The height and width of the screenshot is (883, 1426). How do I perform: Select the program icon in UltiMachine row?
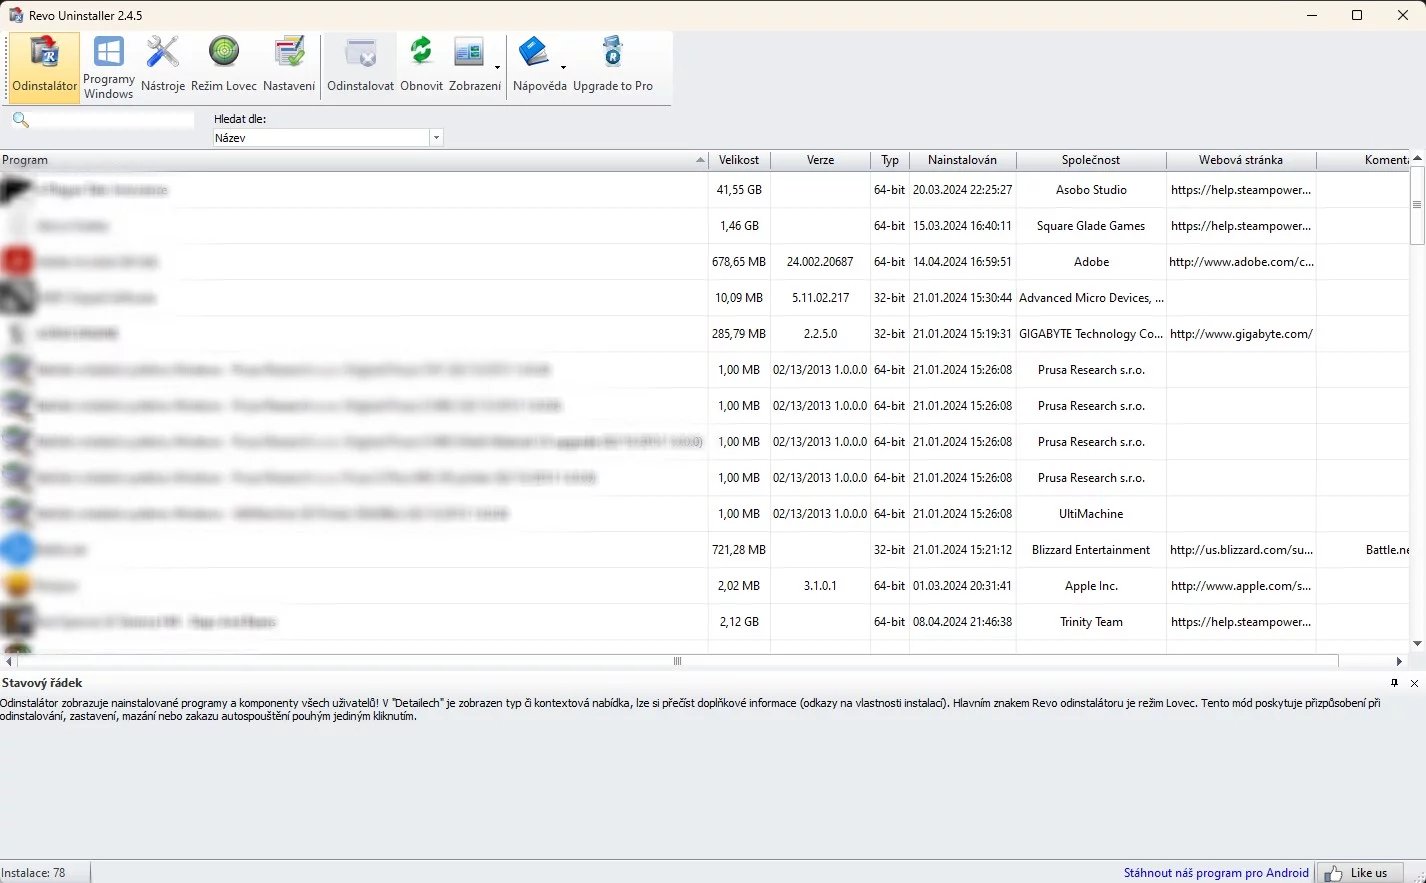click(17, 514)
